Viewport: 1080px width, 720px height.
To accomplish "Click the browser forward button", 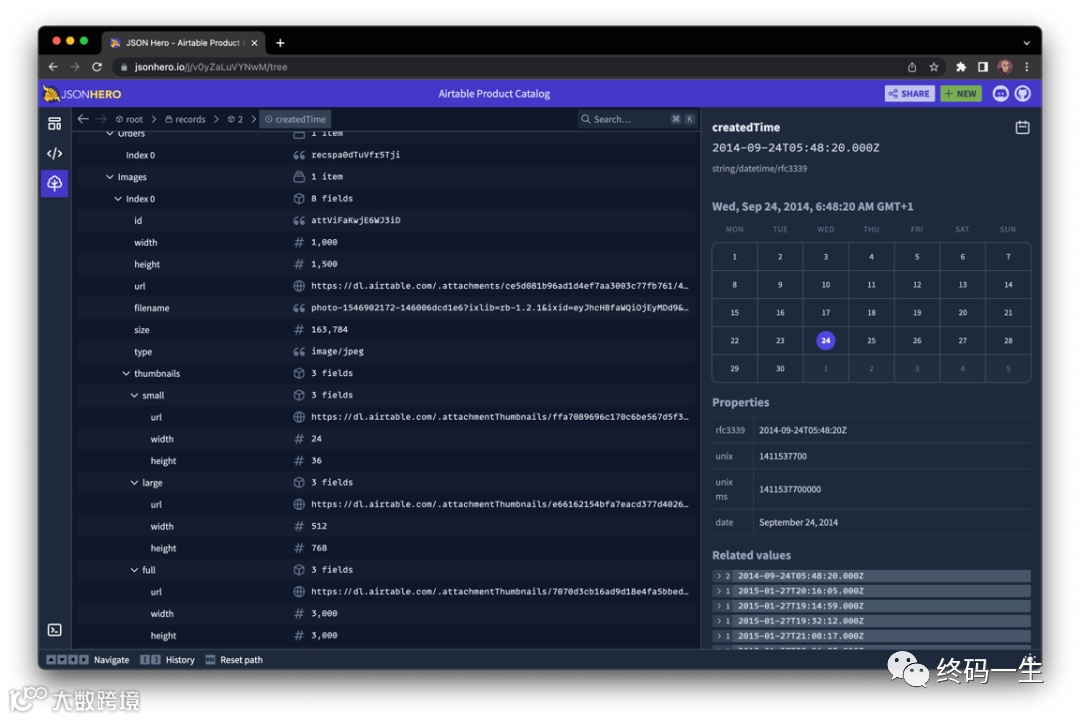I will (x=74, y=67).
